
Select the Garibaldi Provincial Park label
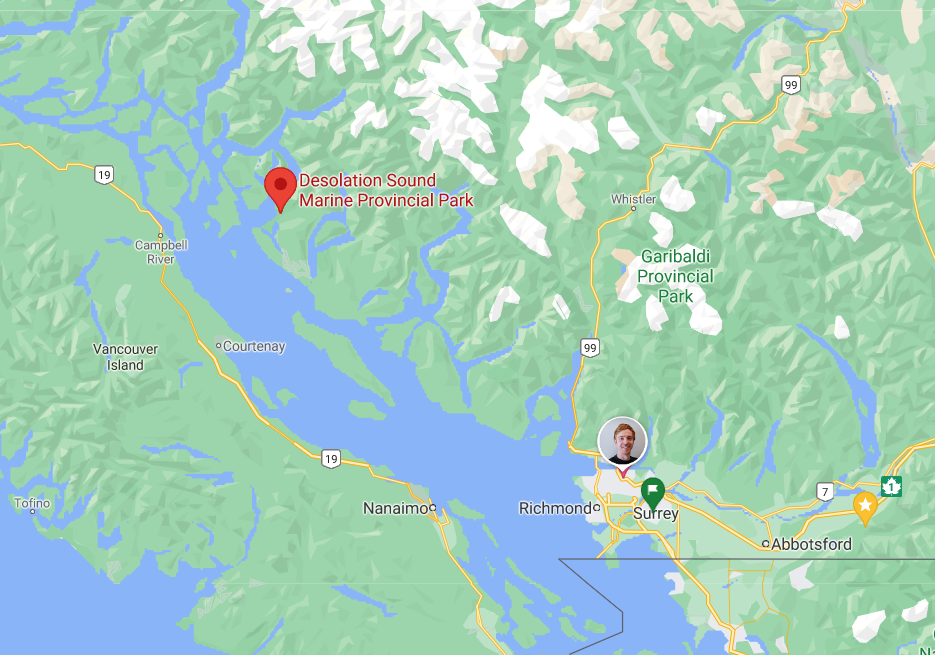676,276
